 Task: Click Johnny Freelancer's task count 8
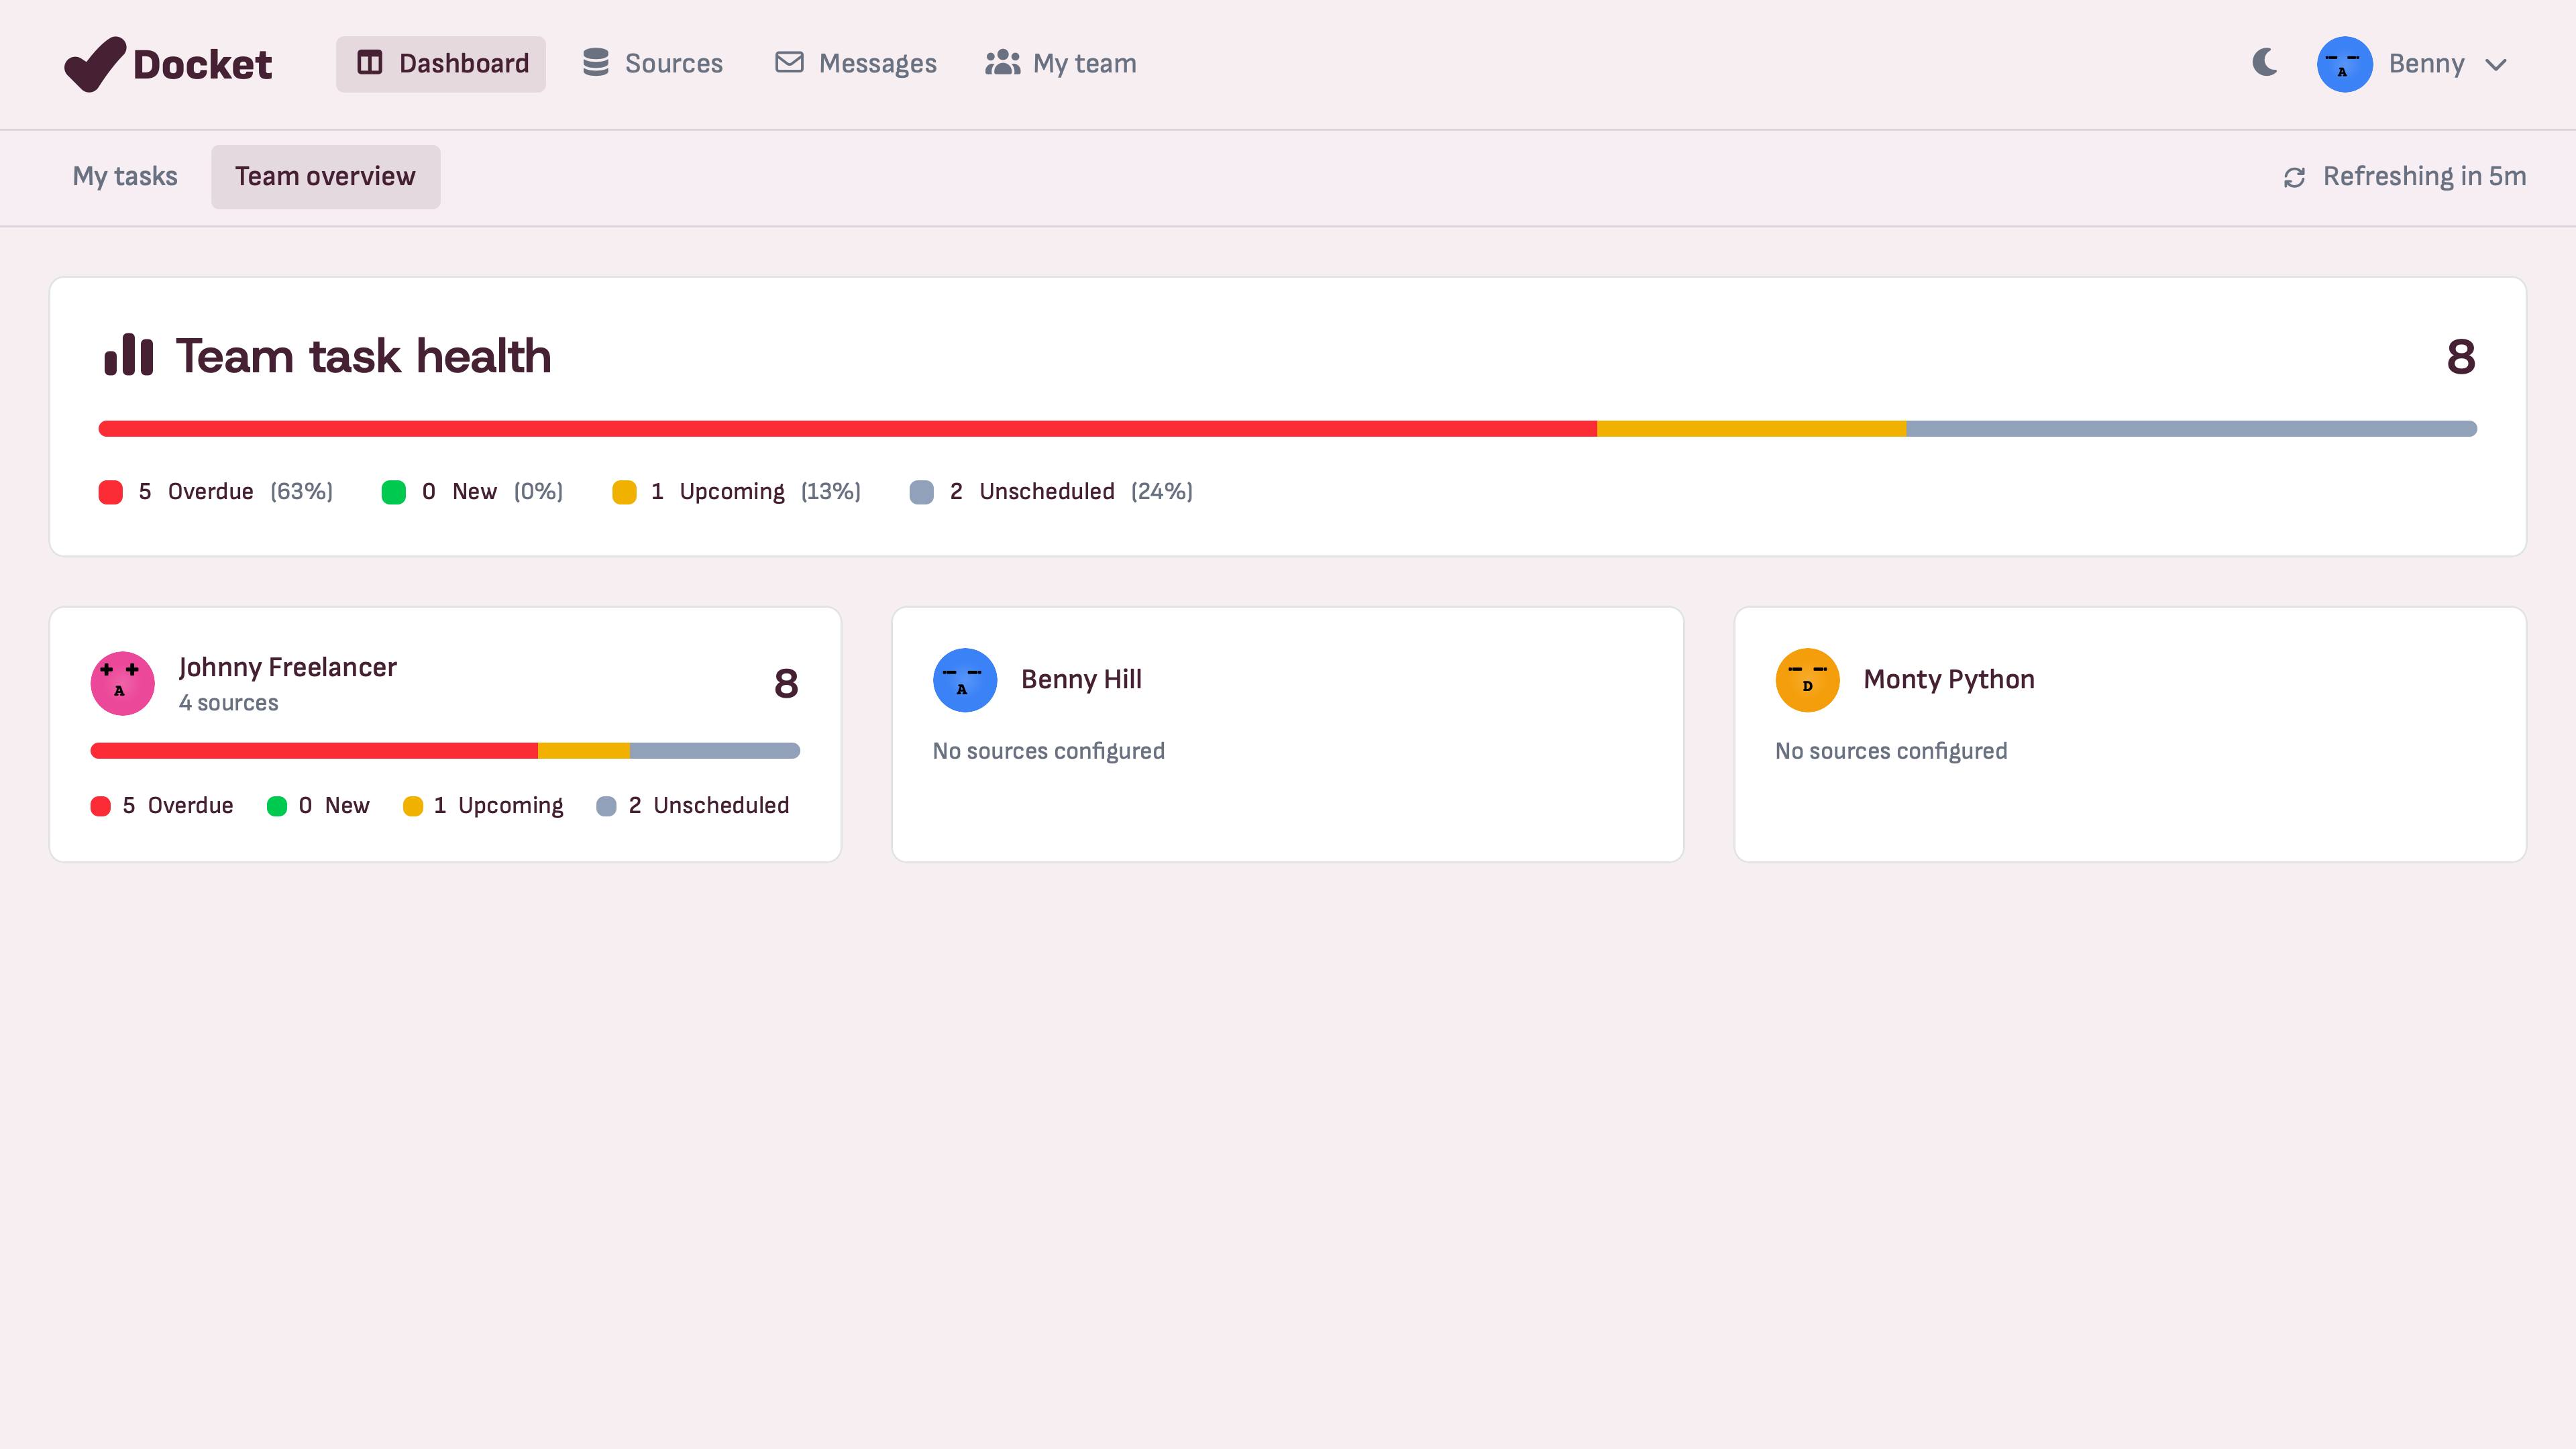tap(786, 684)
